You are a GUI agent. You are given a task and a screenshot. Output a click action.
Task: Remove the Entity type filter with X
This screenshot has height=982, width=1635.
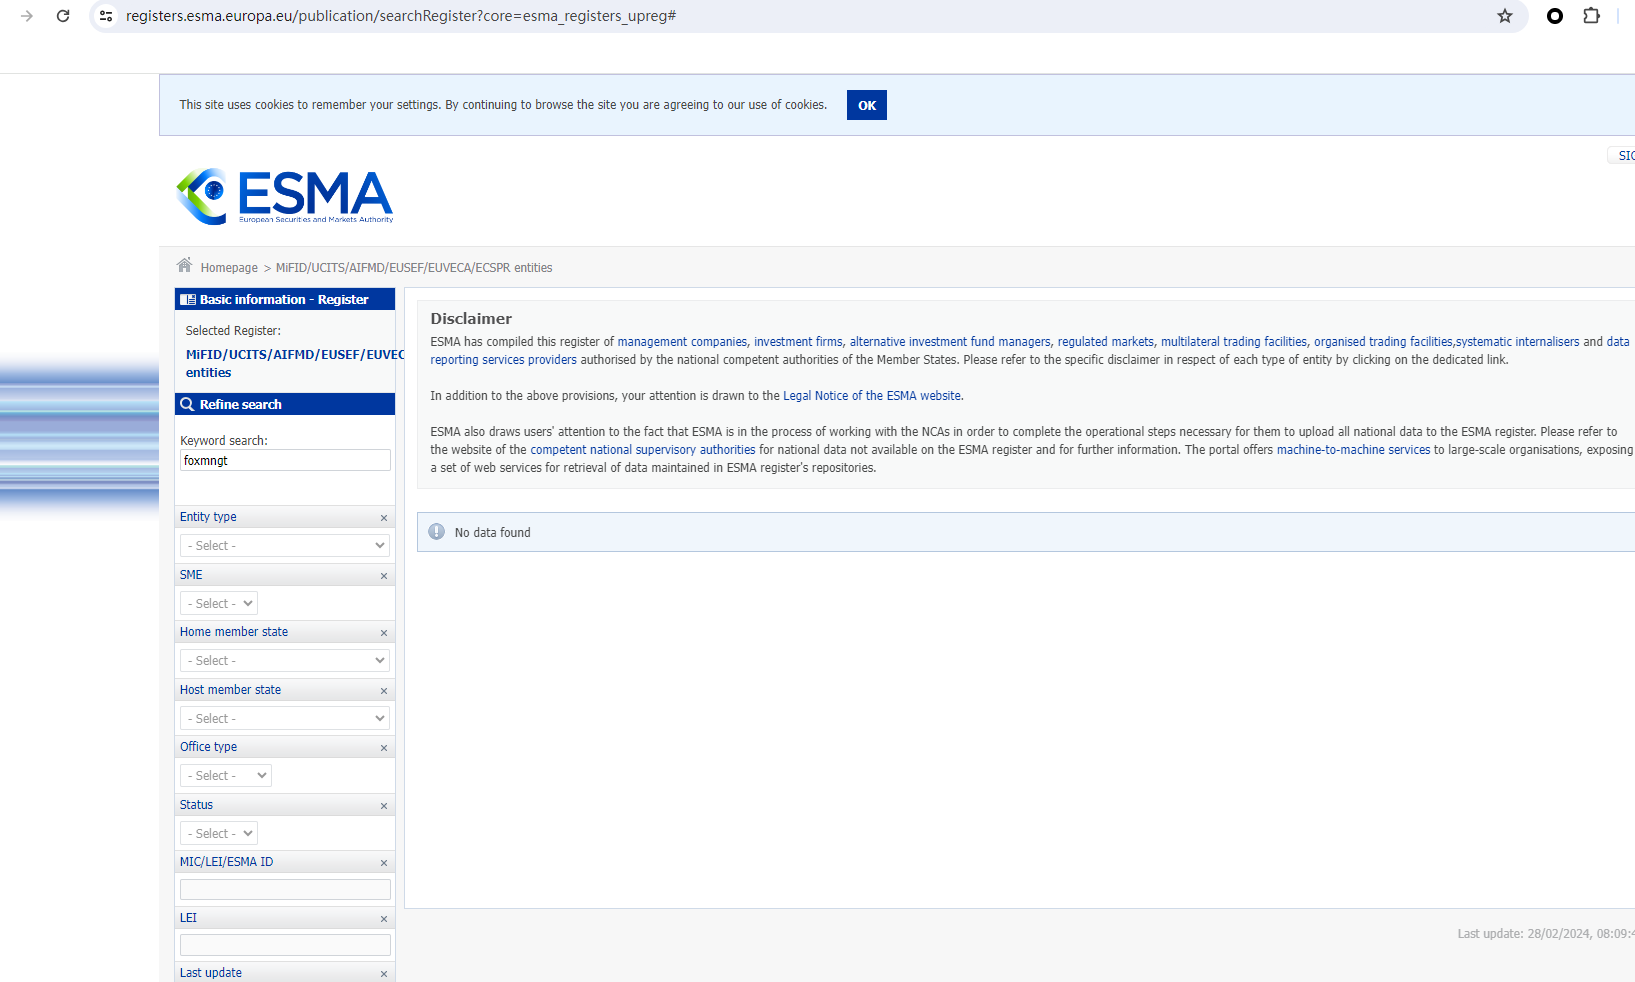click(x=384, y=518)
